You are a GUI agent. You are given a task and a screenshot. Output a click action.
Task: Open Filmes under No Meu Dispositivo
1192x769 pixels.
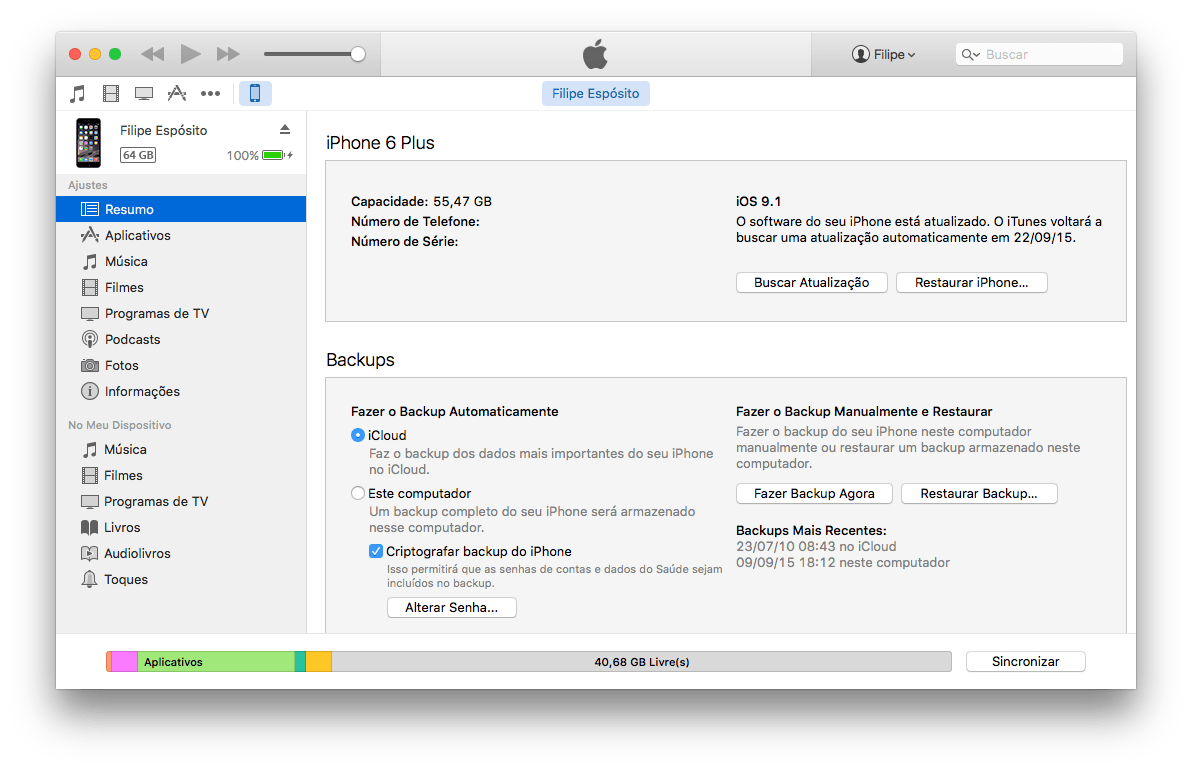181,475
